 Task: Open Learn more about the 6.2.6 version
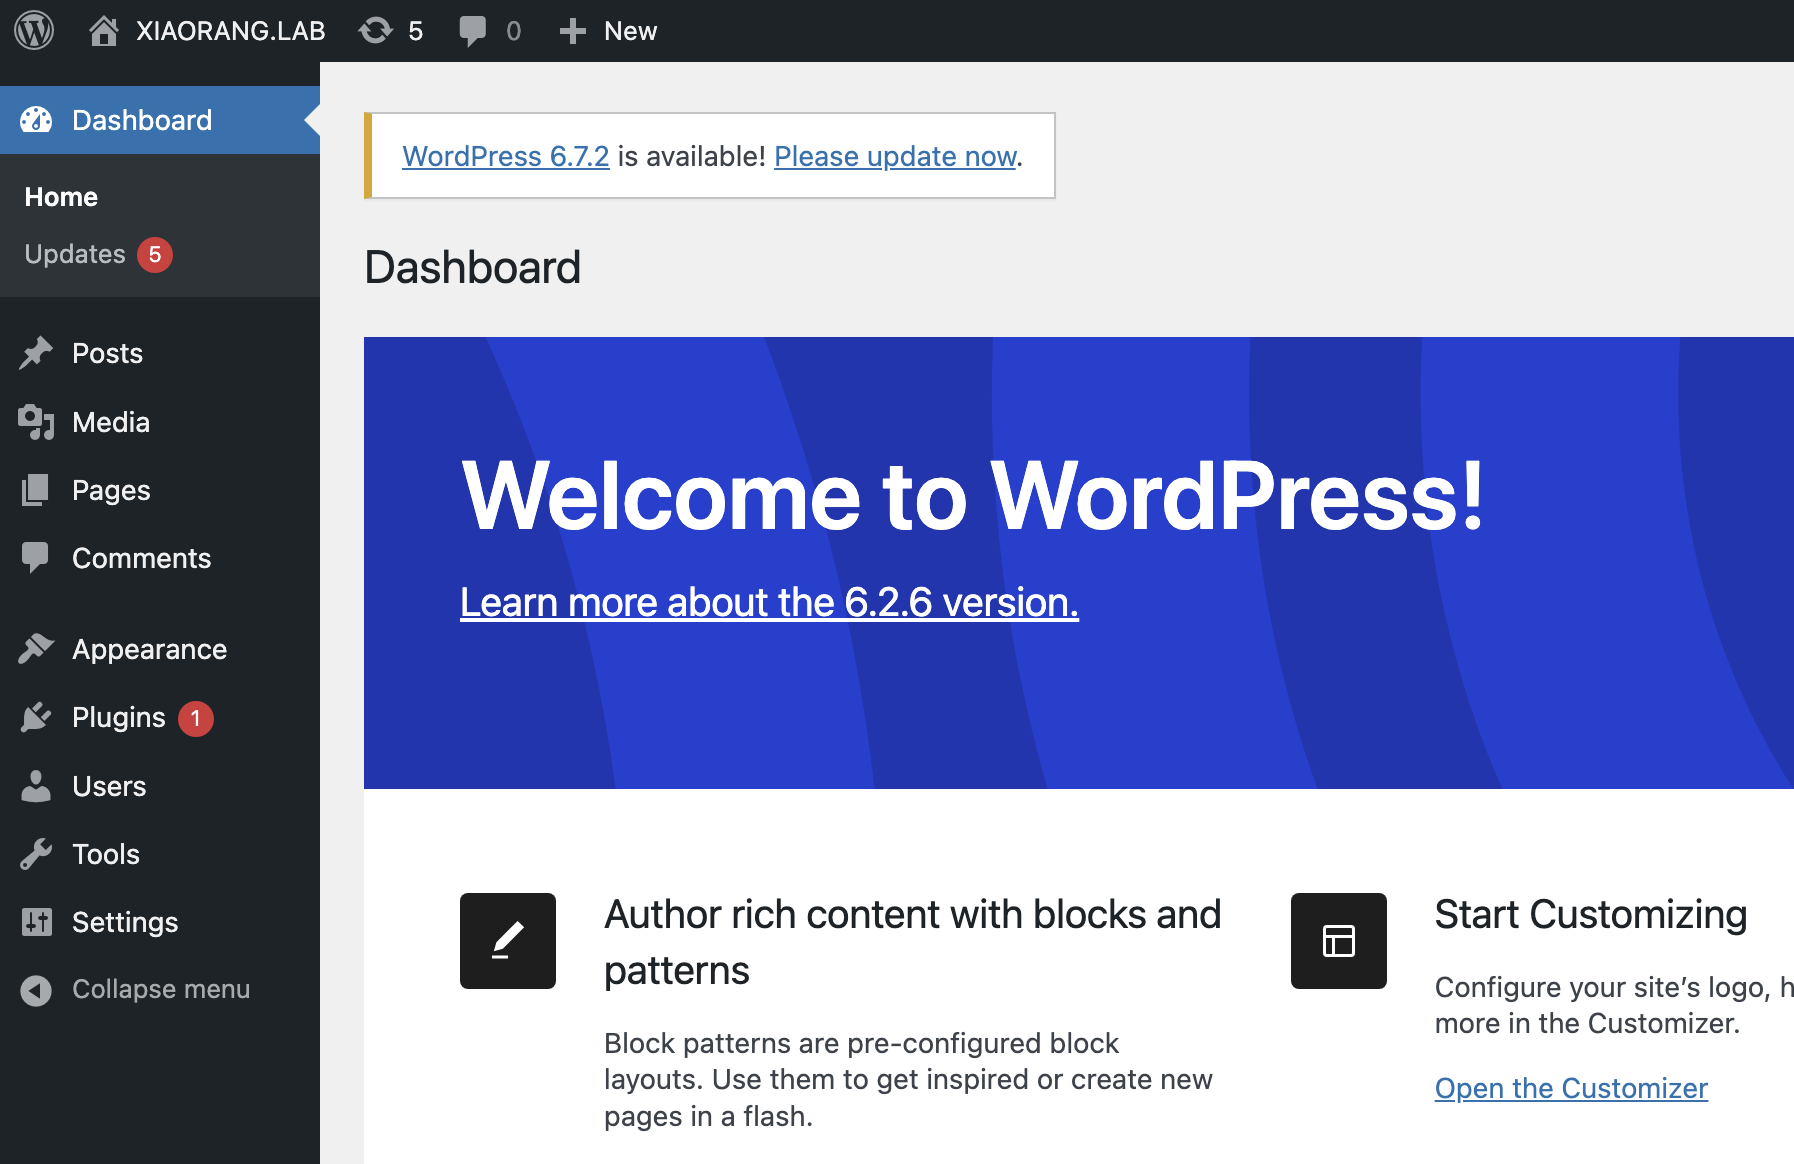769,602
